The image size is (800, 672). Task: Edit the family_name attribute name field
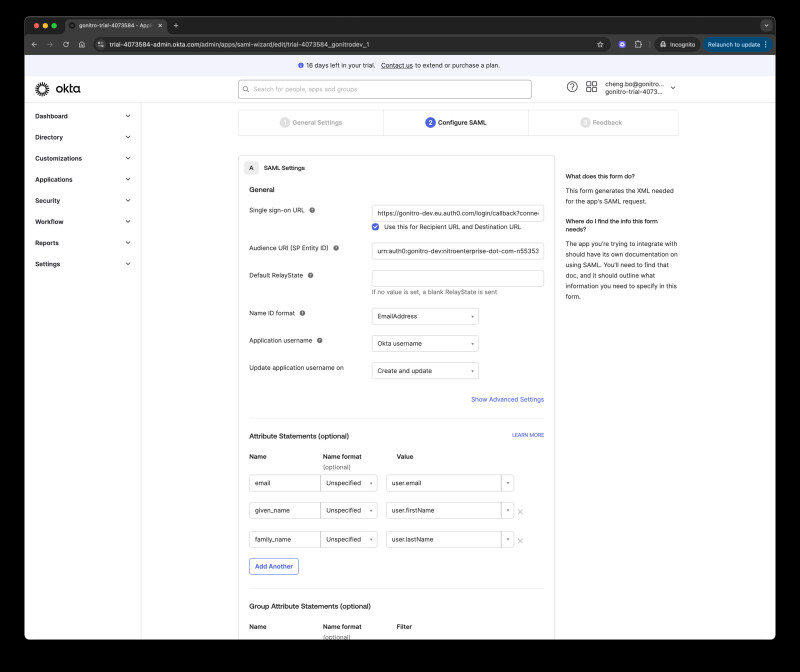[x=285, y=539]
